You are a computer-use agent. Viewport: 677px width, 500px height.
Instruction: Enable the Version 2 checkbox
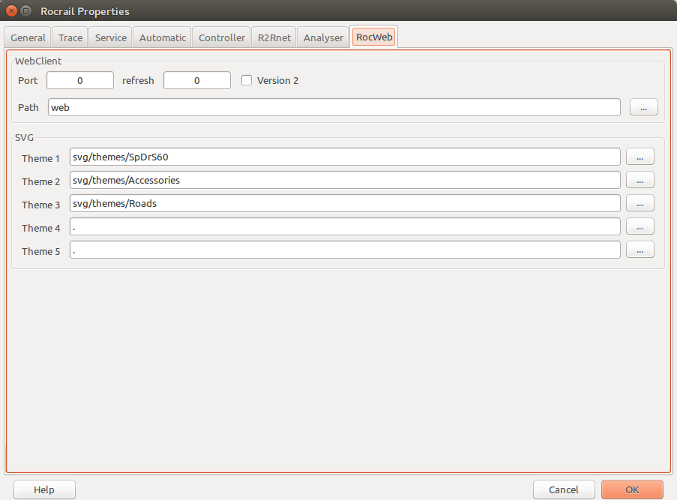tap(247, 80)
